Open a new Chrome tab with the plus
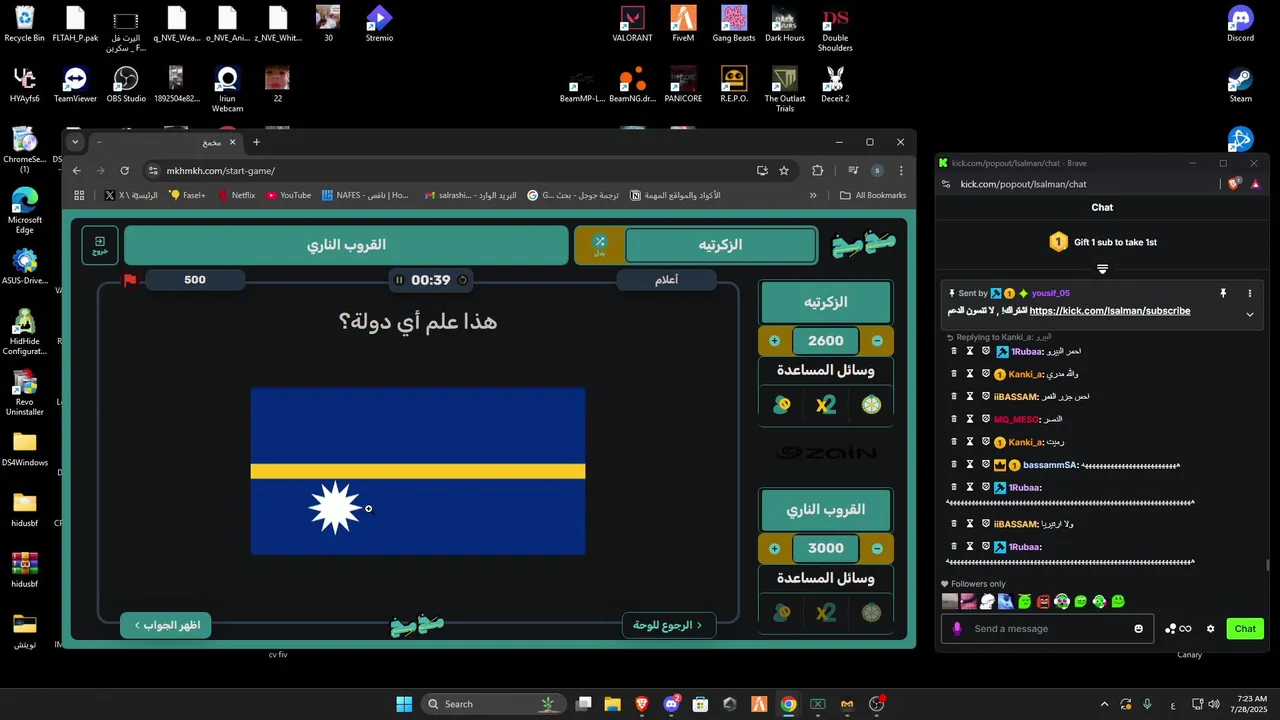The width and height of the screenshot is (1280, 720). [x=256, y=142]
